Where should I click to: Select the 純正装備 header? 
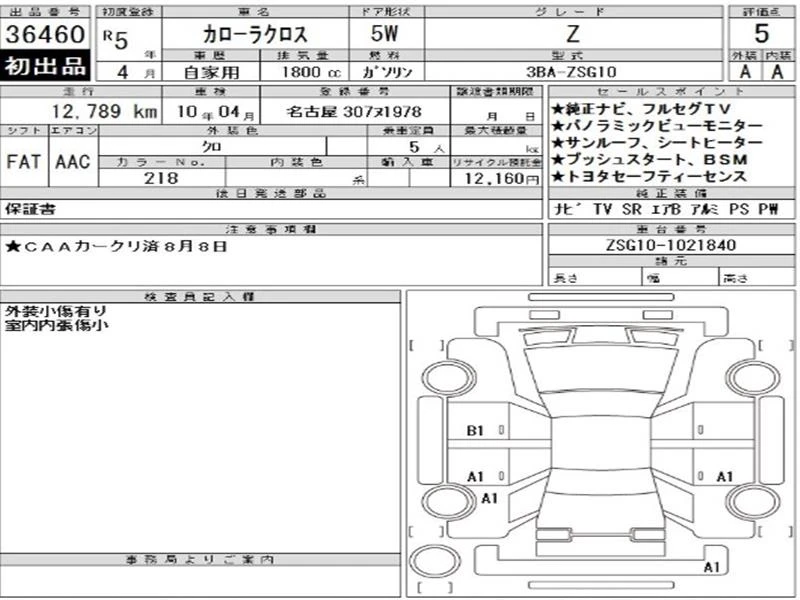[670, 193]
